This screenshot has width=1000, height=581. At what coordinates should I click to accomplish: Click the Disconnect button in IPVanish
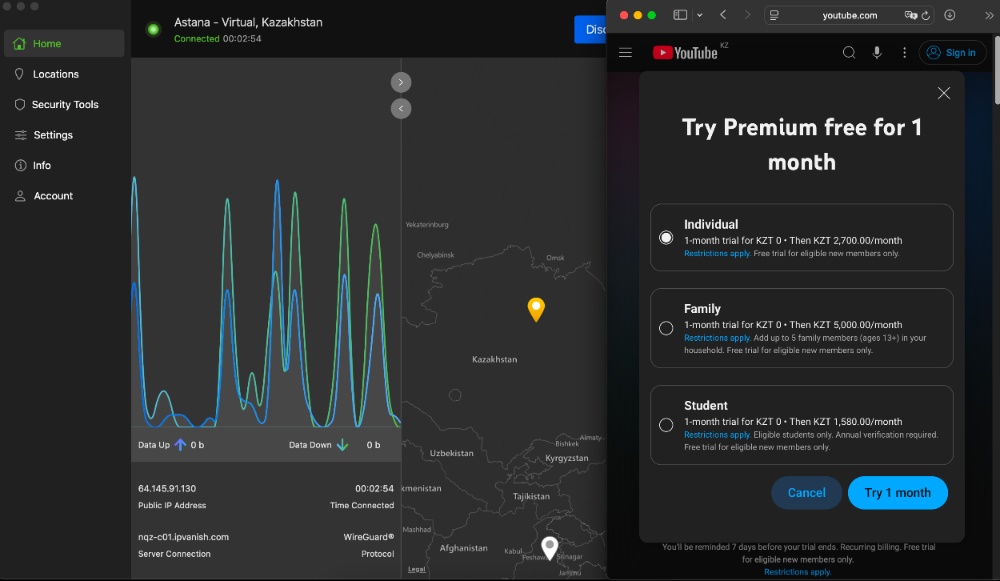coord(591,29)
